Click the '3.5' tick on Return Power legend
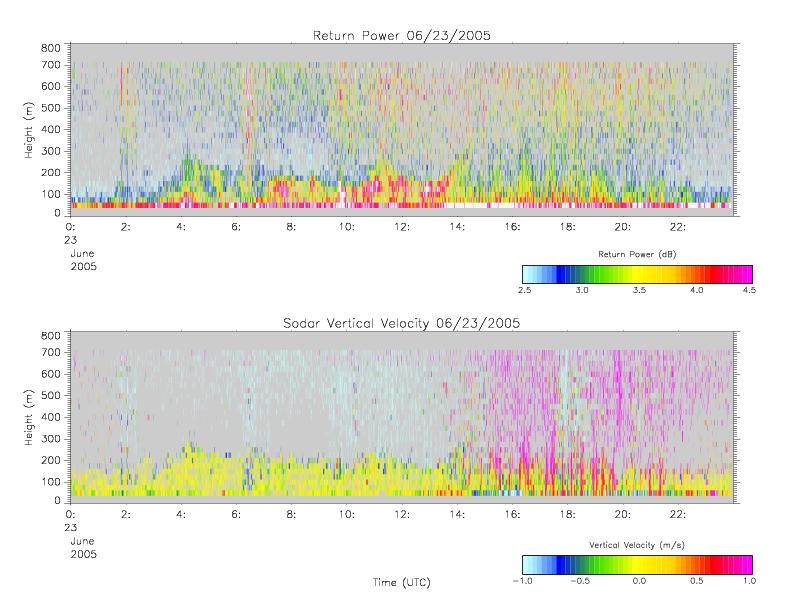The image size is (791, 611). (x=639, y=290)
